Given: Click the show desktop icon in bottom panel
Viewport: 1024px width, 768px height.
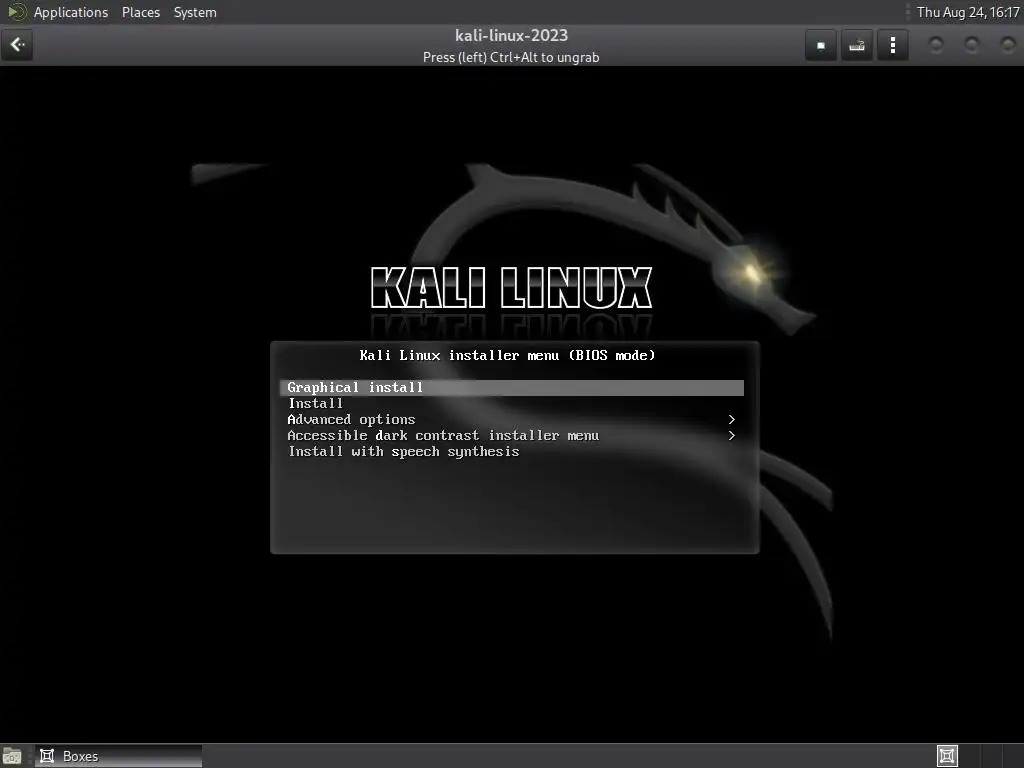Looking at the screenshot, I should tap(12, 756).
